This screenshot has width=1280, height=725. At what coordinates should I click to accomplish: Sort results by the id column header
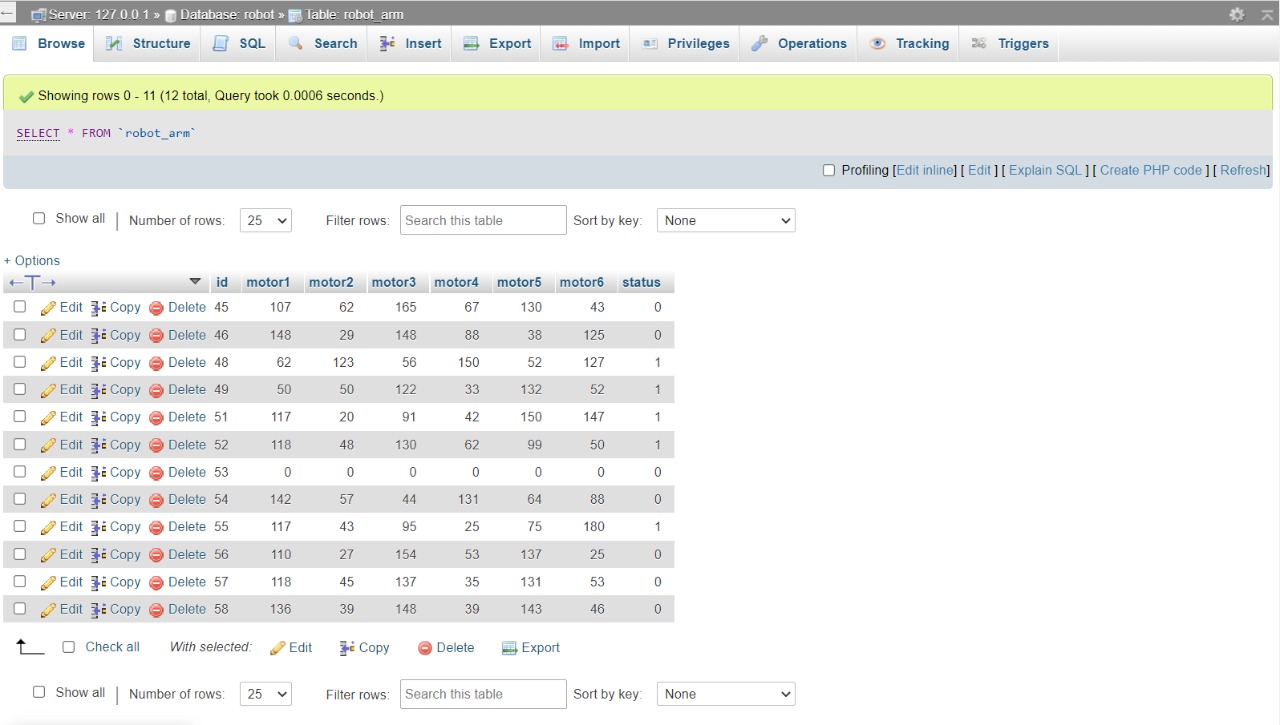[221, 281]
